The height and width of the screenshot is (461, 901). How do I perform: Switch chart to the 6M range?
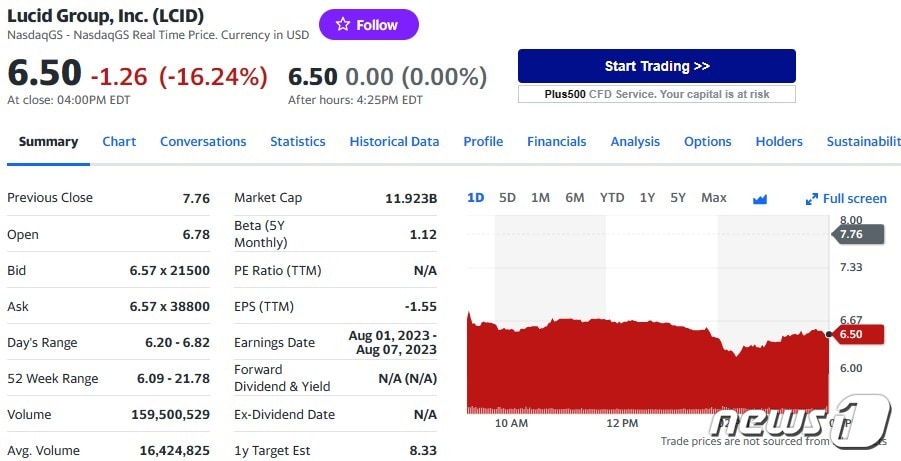point(575,198)
